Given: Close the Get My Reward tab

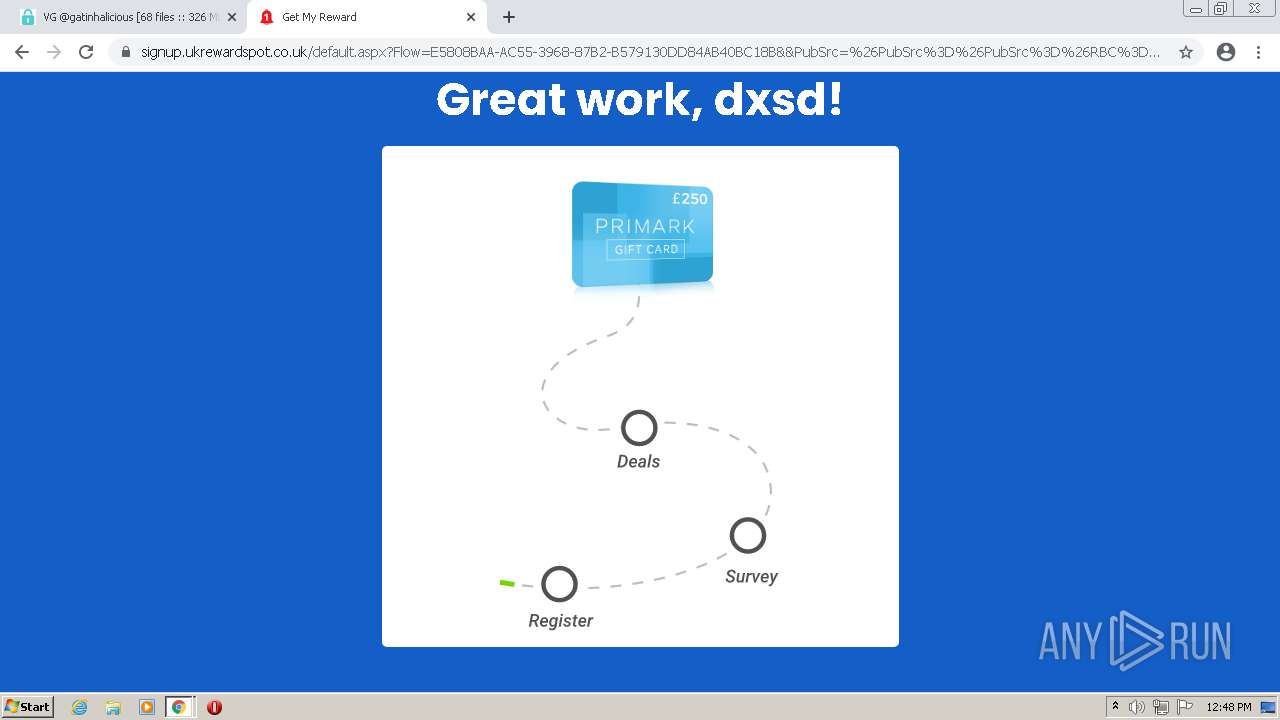Looking at the screenshot, I should tap(471, 17).
